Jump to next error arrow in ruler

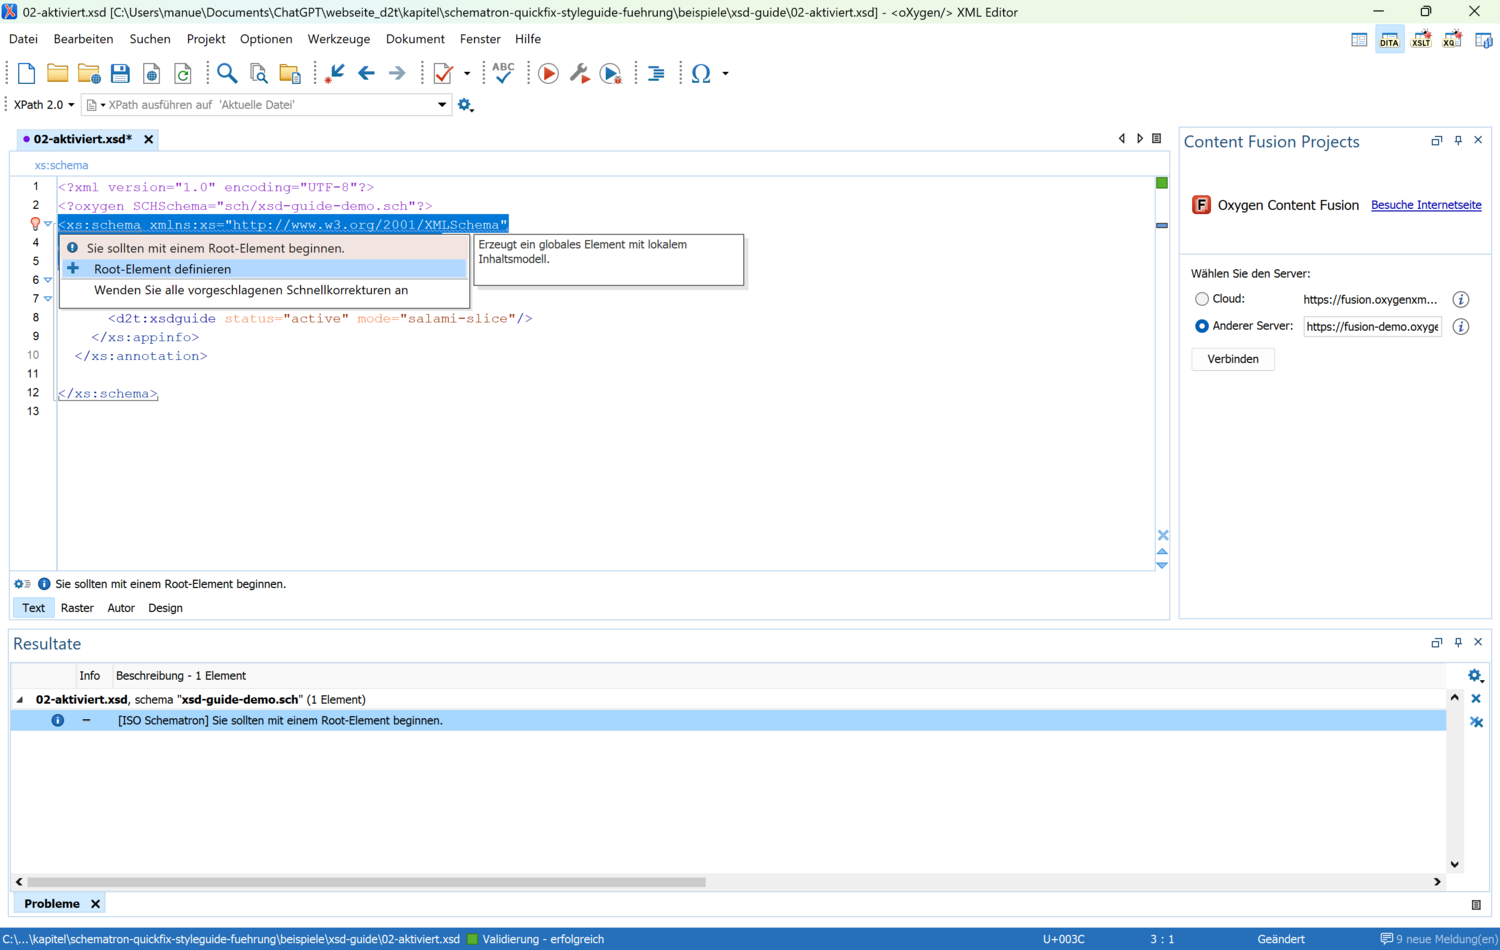pos(1162,566)
